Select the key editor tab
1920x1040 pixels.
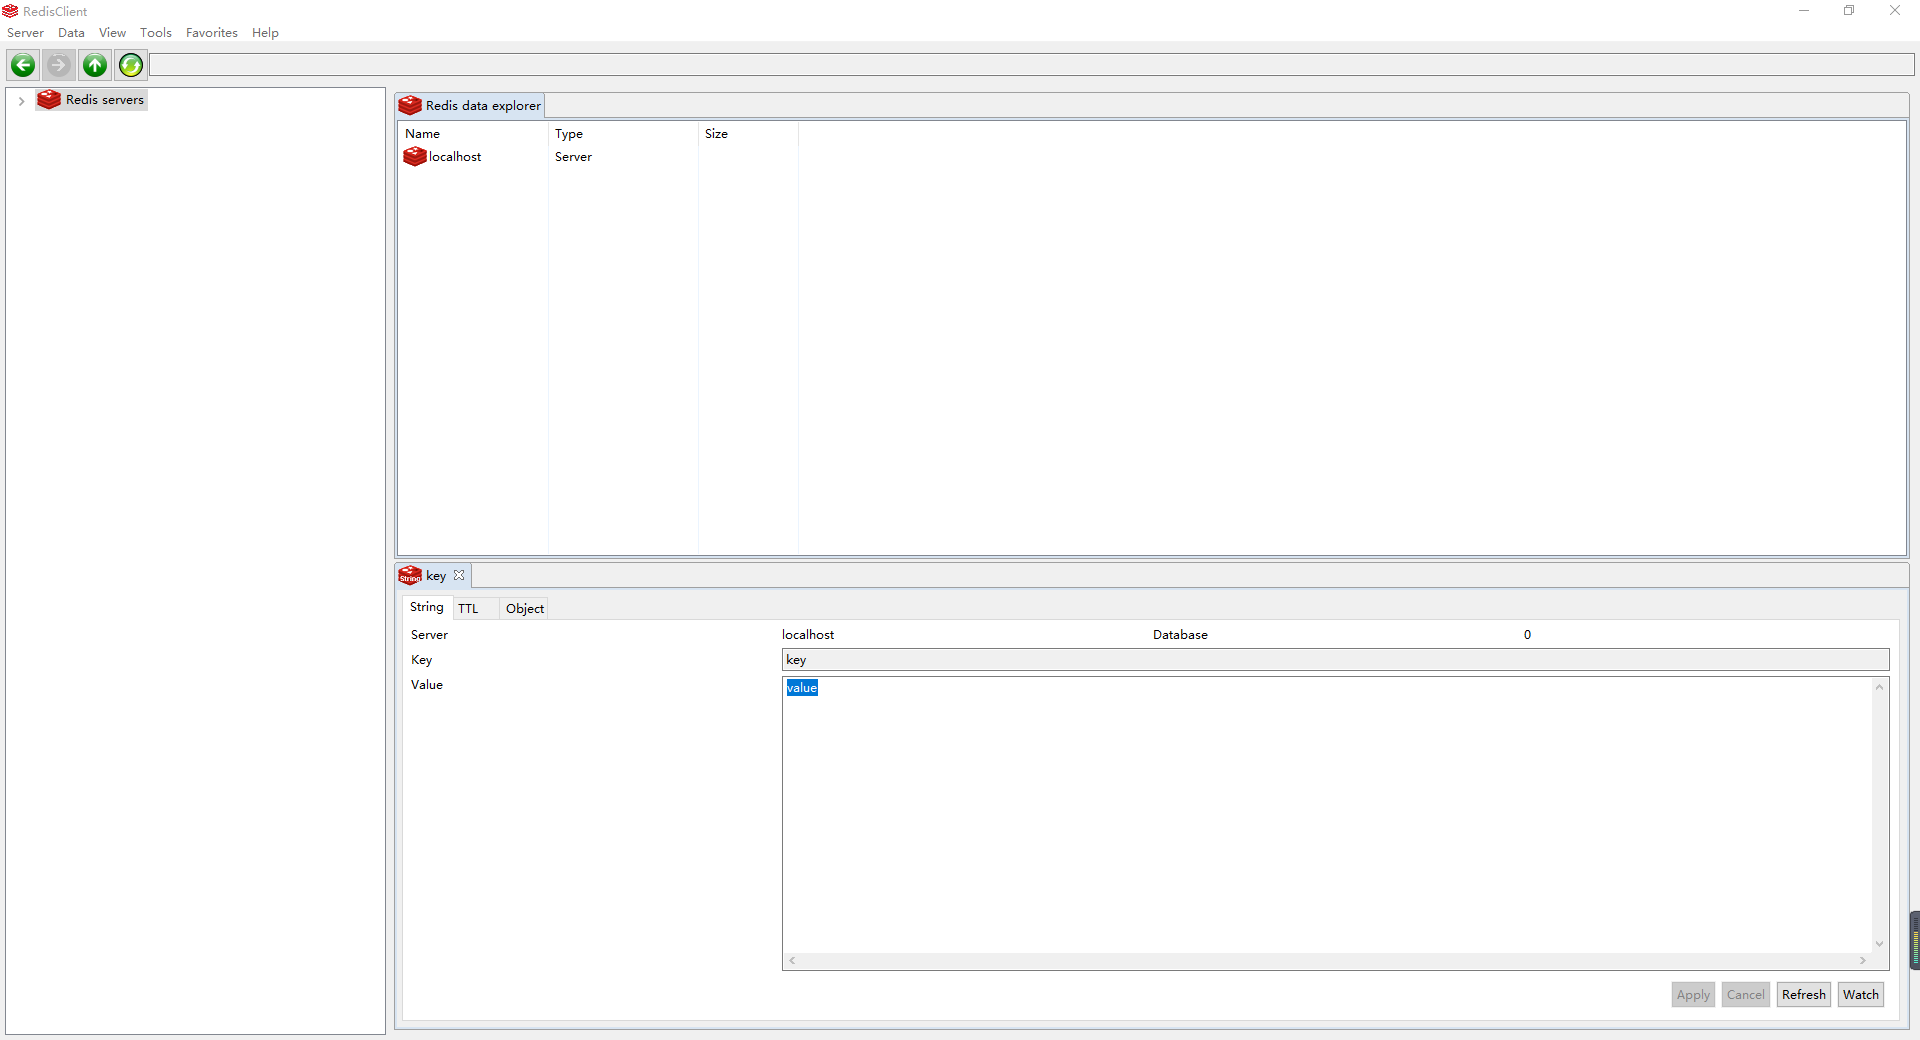pyautogui.click(x=434, y=576)
